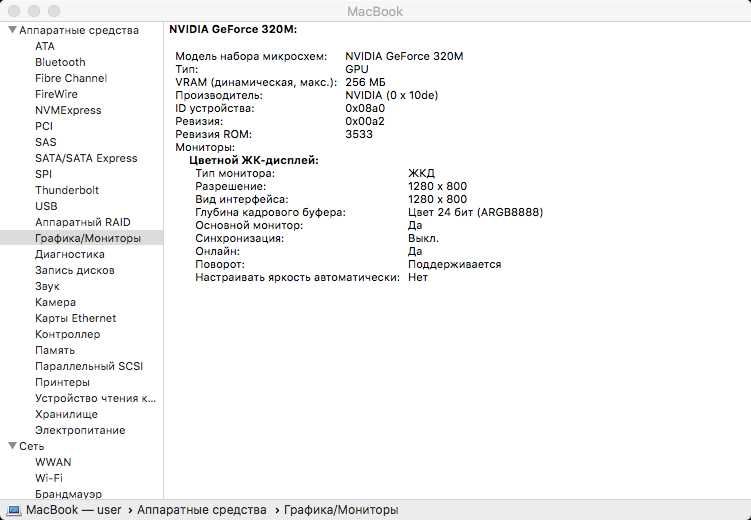Viewport: 751px width, 520px height.
Task: Click the chipset model value NVIDIA GeForce 320M
Action: point(404,57)
